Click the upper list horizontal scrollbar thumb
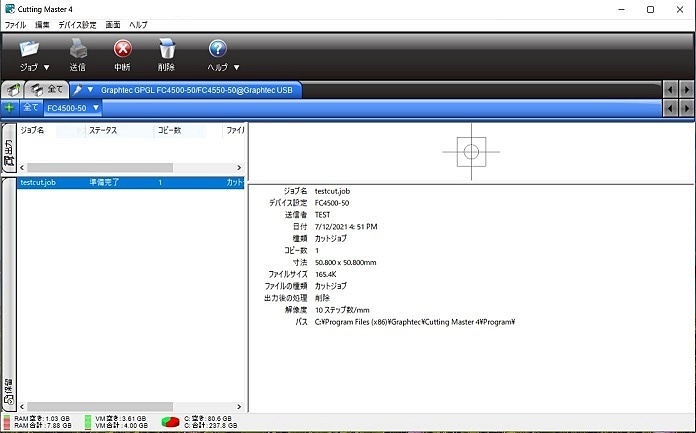 [x=100, y=167]
